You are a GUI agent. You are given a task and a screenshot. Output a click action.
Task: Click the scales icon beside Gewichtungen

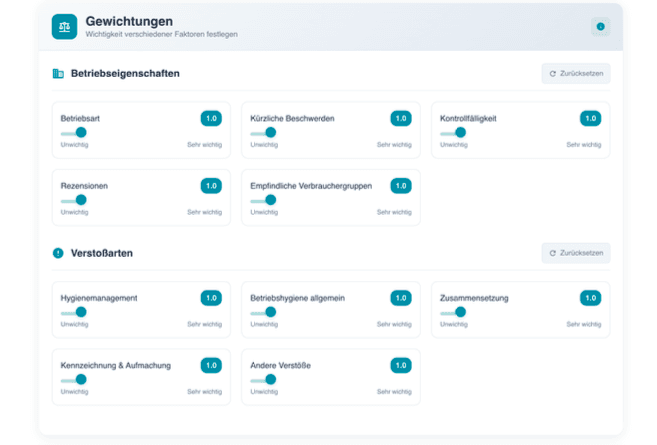click(64, 27)
